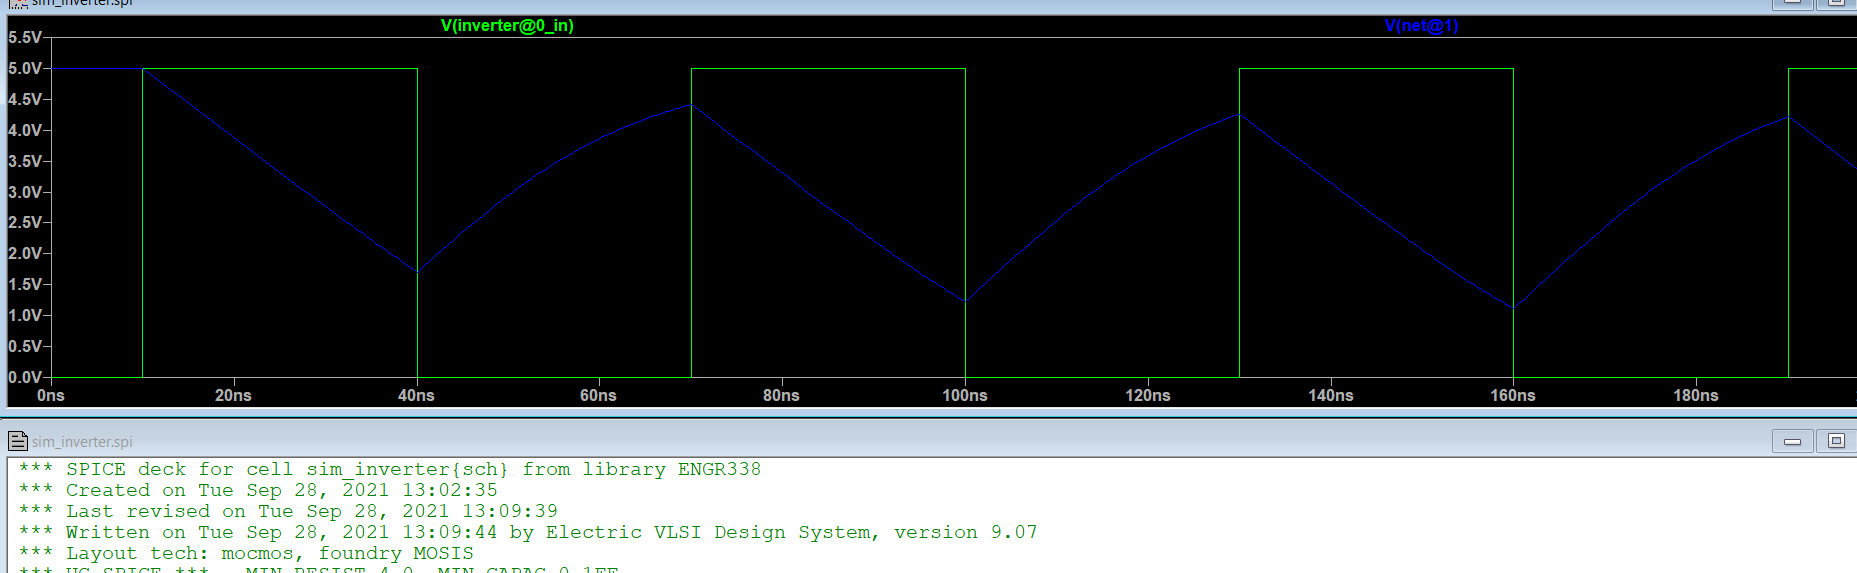Click the sim_inverter.spi pane title
This screenshot has width=1857, height=573.
(x=82, y=442)
